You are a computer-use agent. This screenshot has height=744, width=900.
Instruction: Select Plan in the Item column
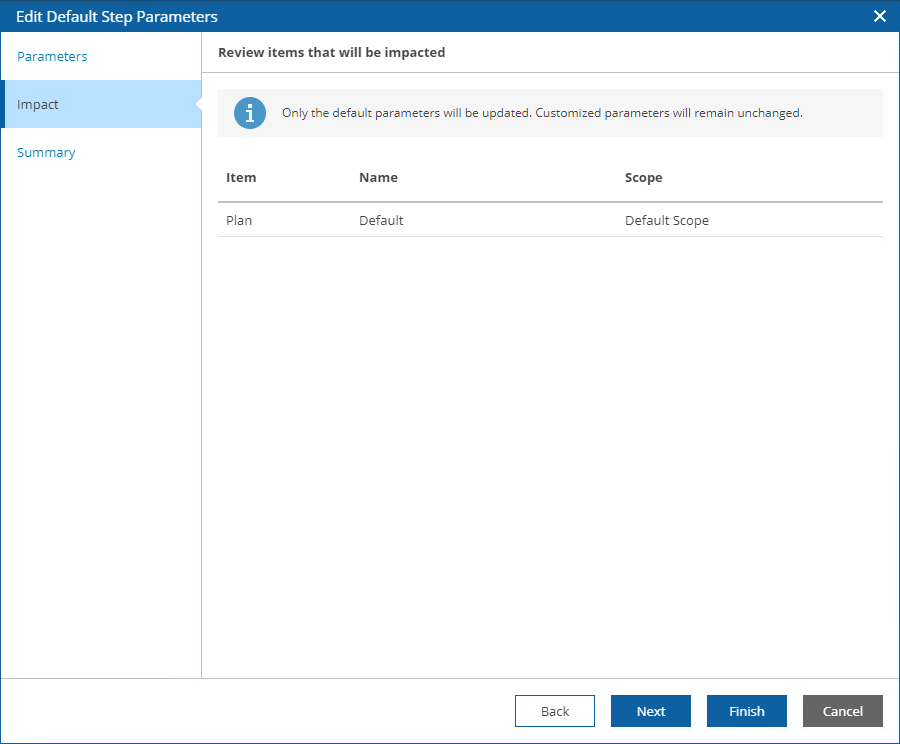click(x=239, y=220)
